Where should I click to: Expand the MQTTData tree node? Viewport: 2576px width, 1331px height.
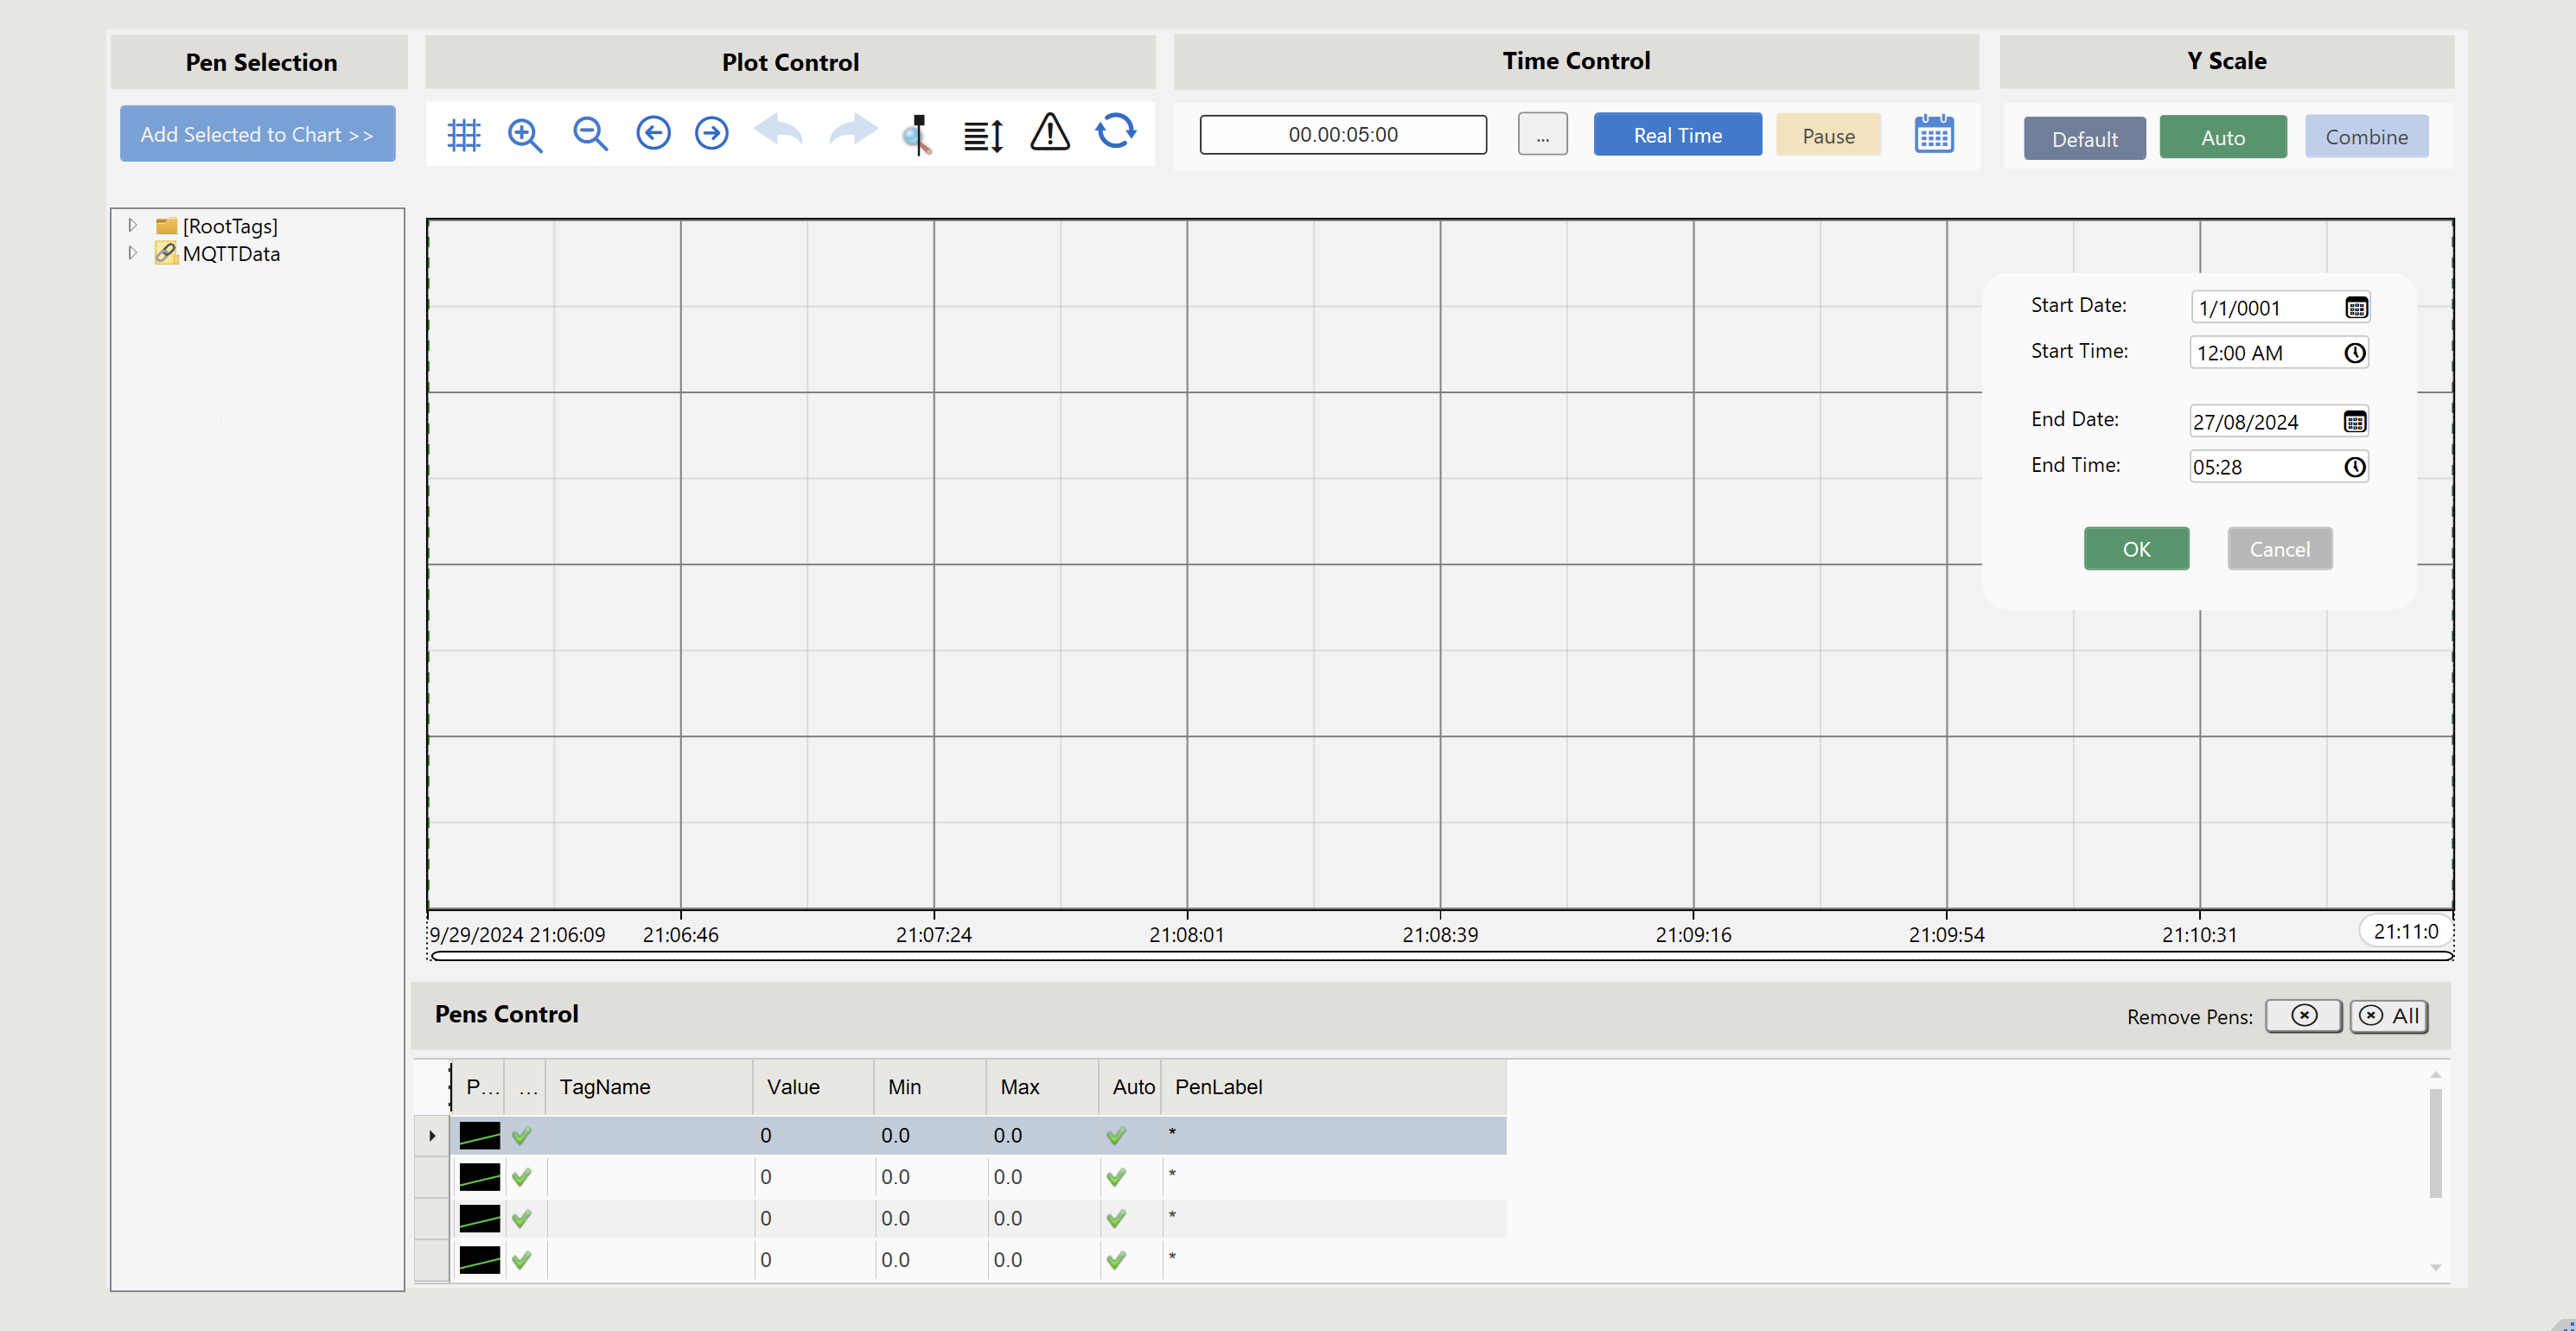[132, 254]
